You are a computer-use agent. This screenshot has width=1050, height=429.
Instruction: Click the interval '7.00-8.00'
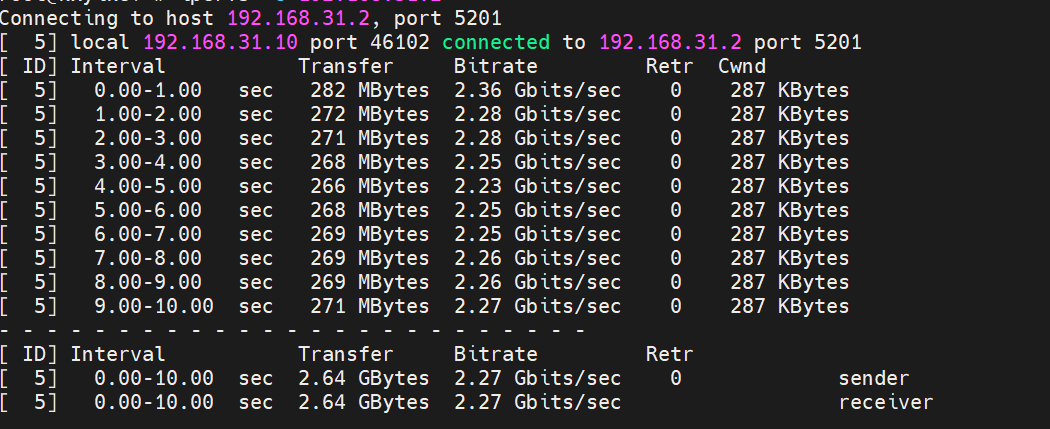(148, 258)
